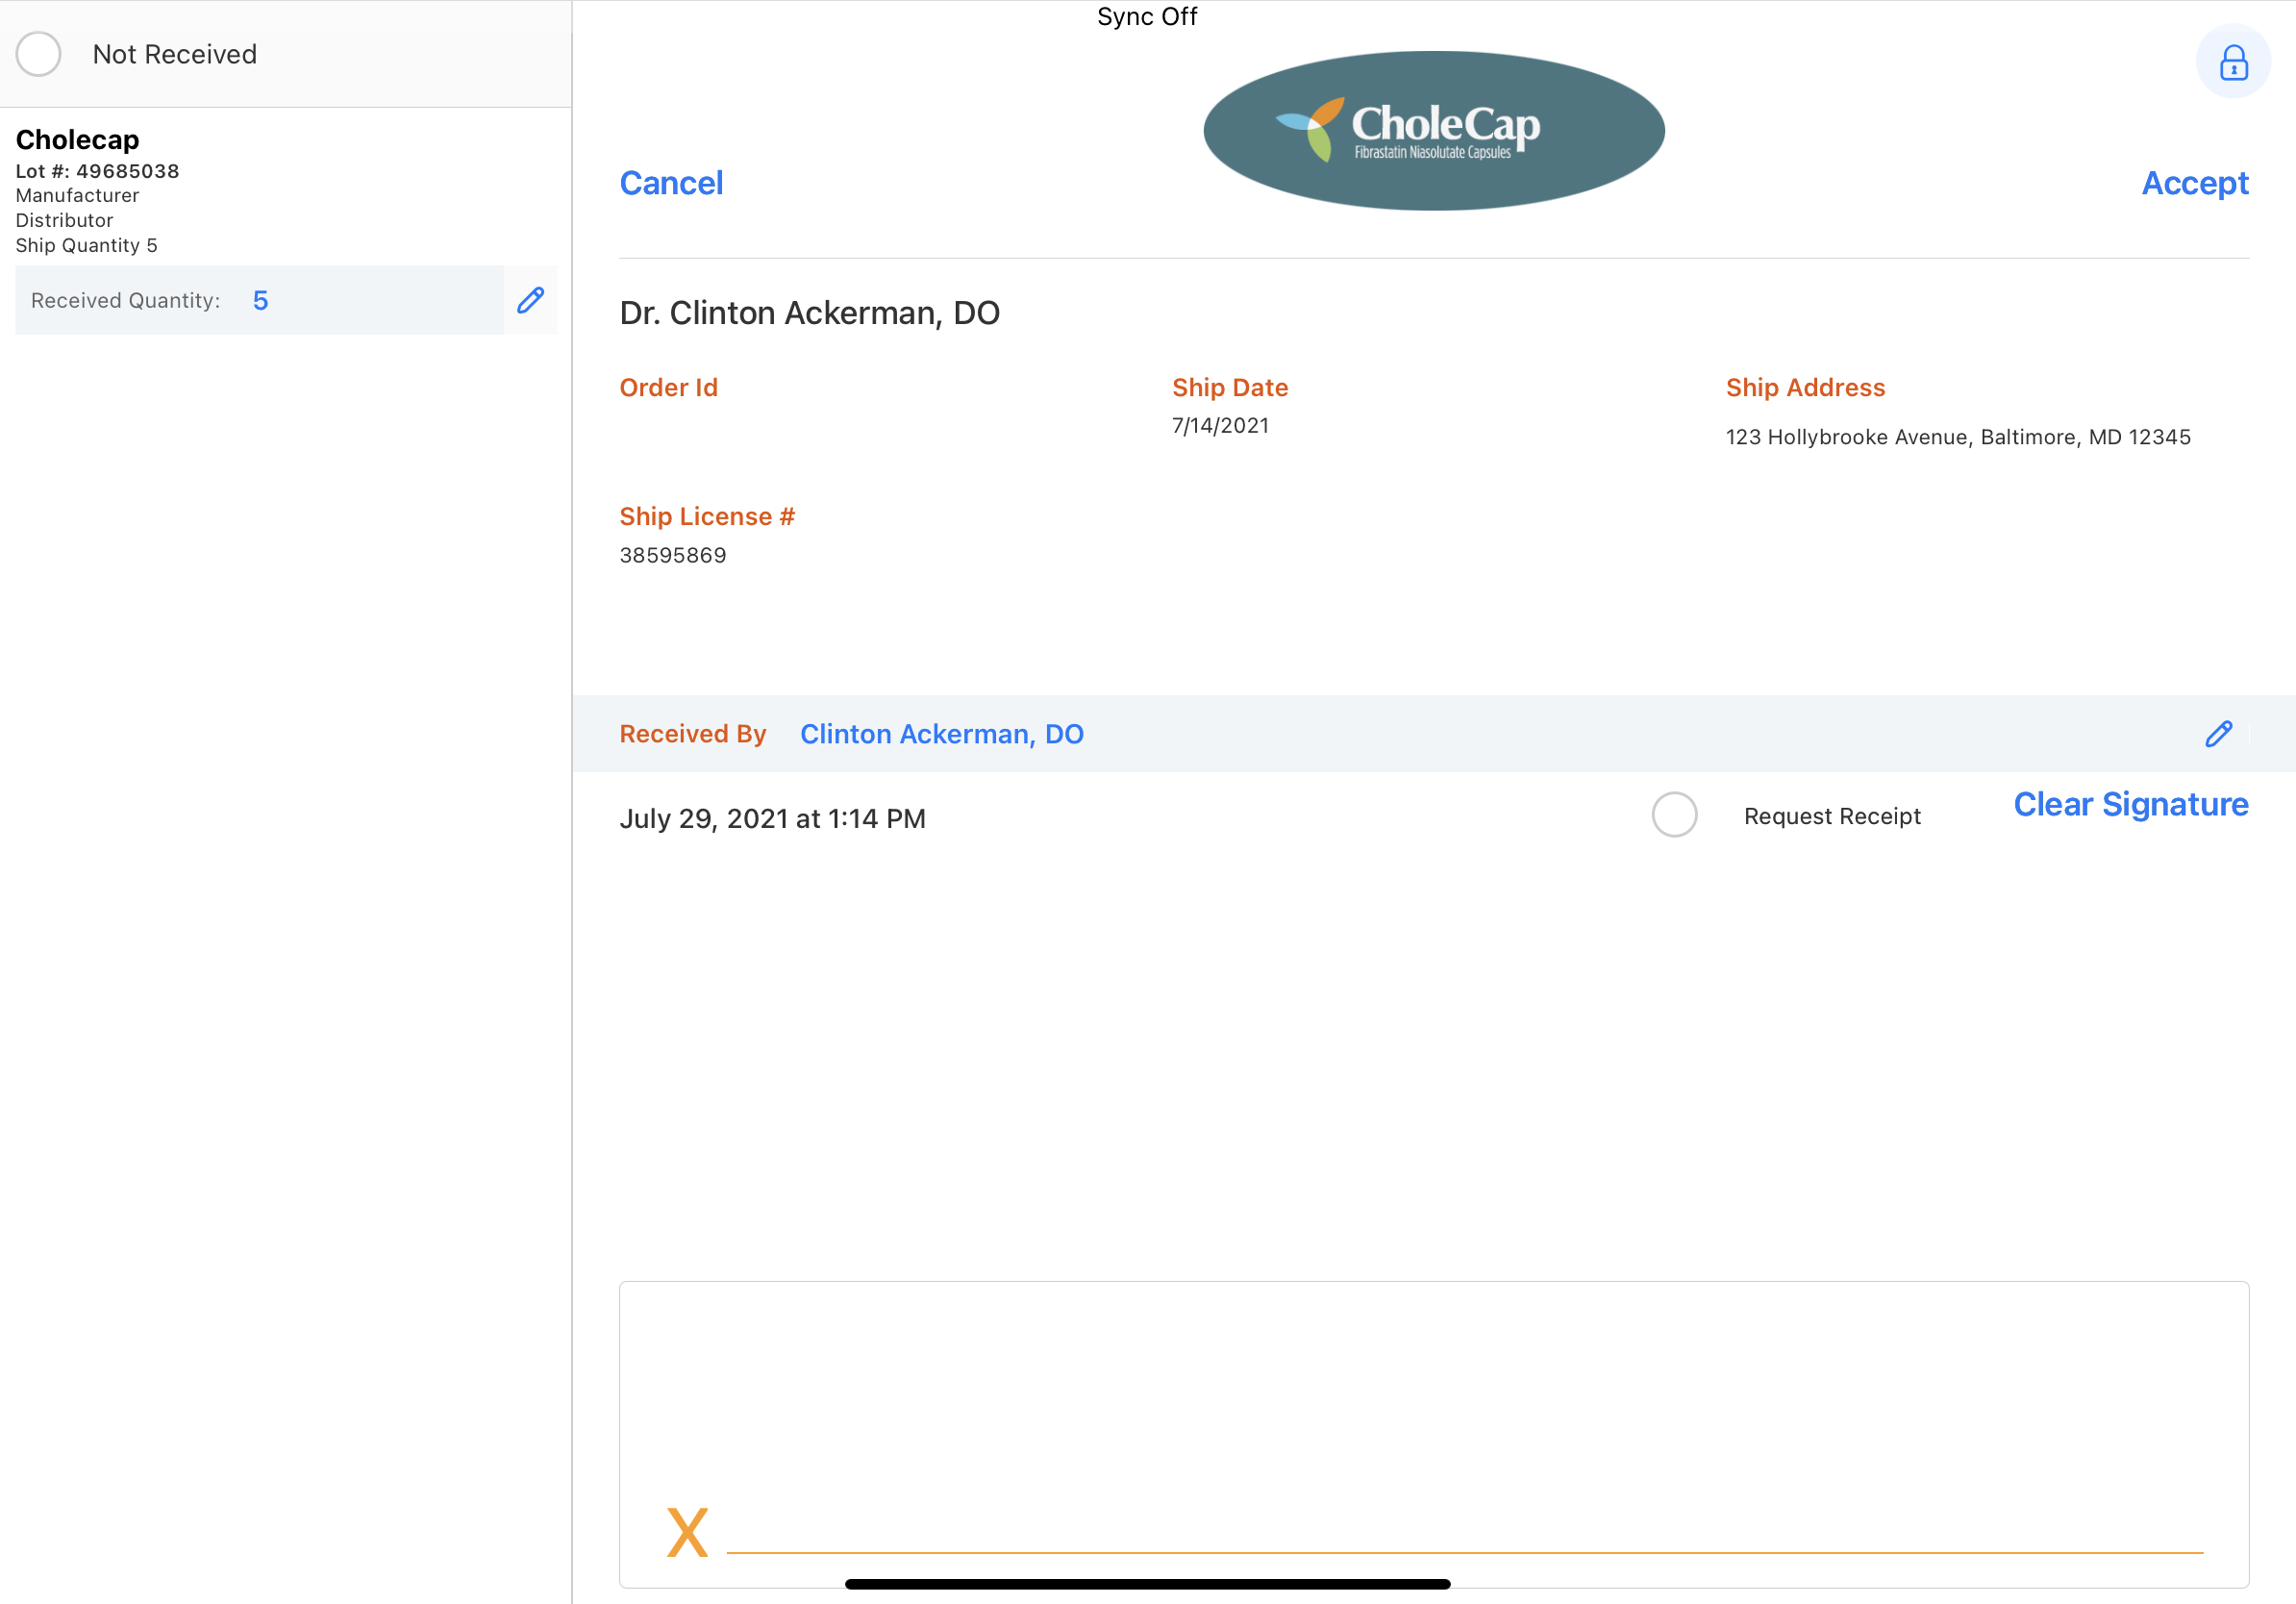This screenshot has height=1604, width=2296.
Task: Click Clinton Ackerman, DO receiver name
Action: point(941,733)
